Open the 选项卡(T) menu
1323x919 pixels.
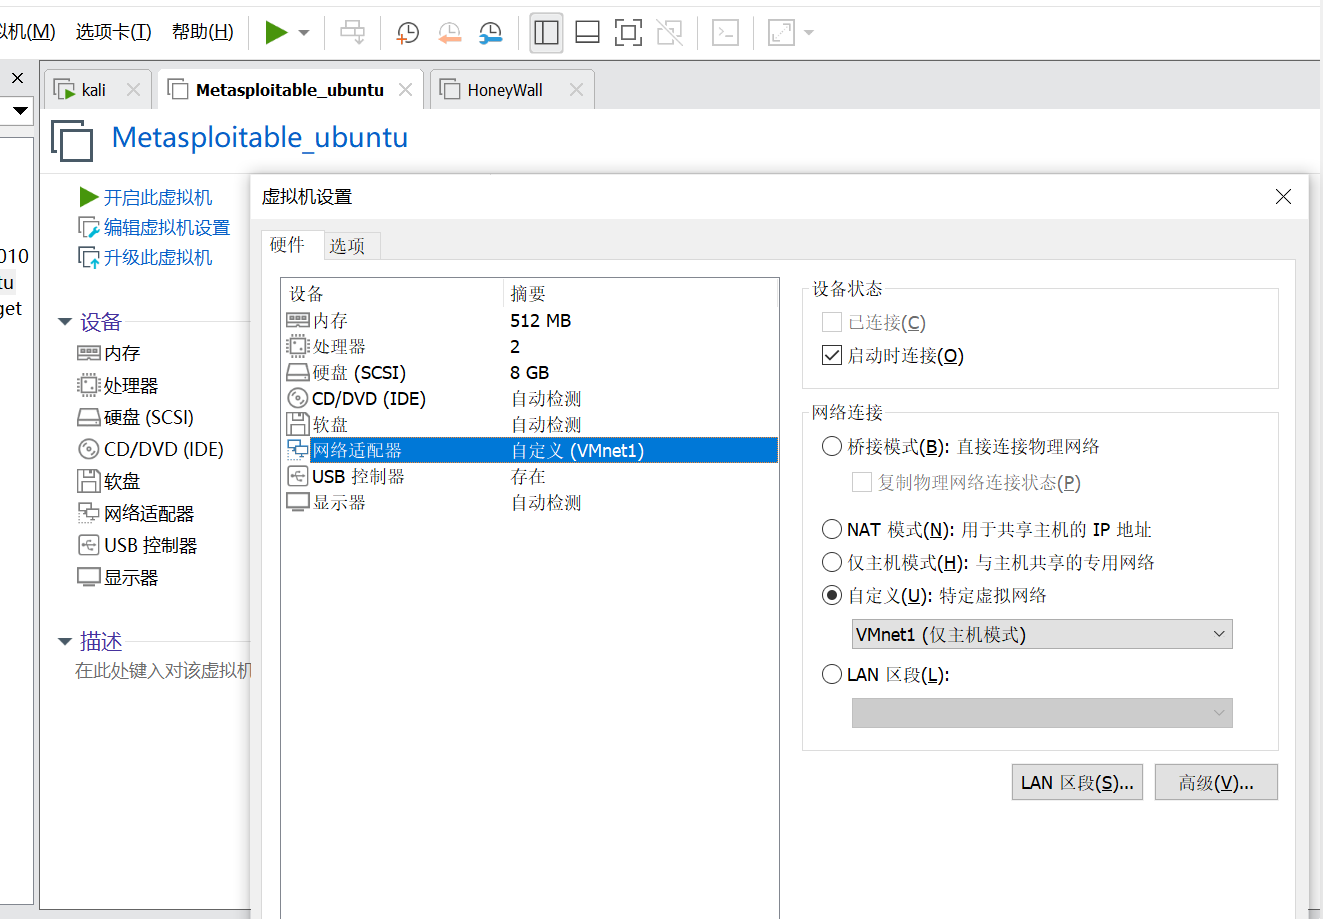[114, 32]
